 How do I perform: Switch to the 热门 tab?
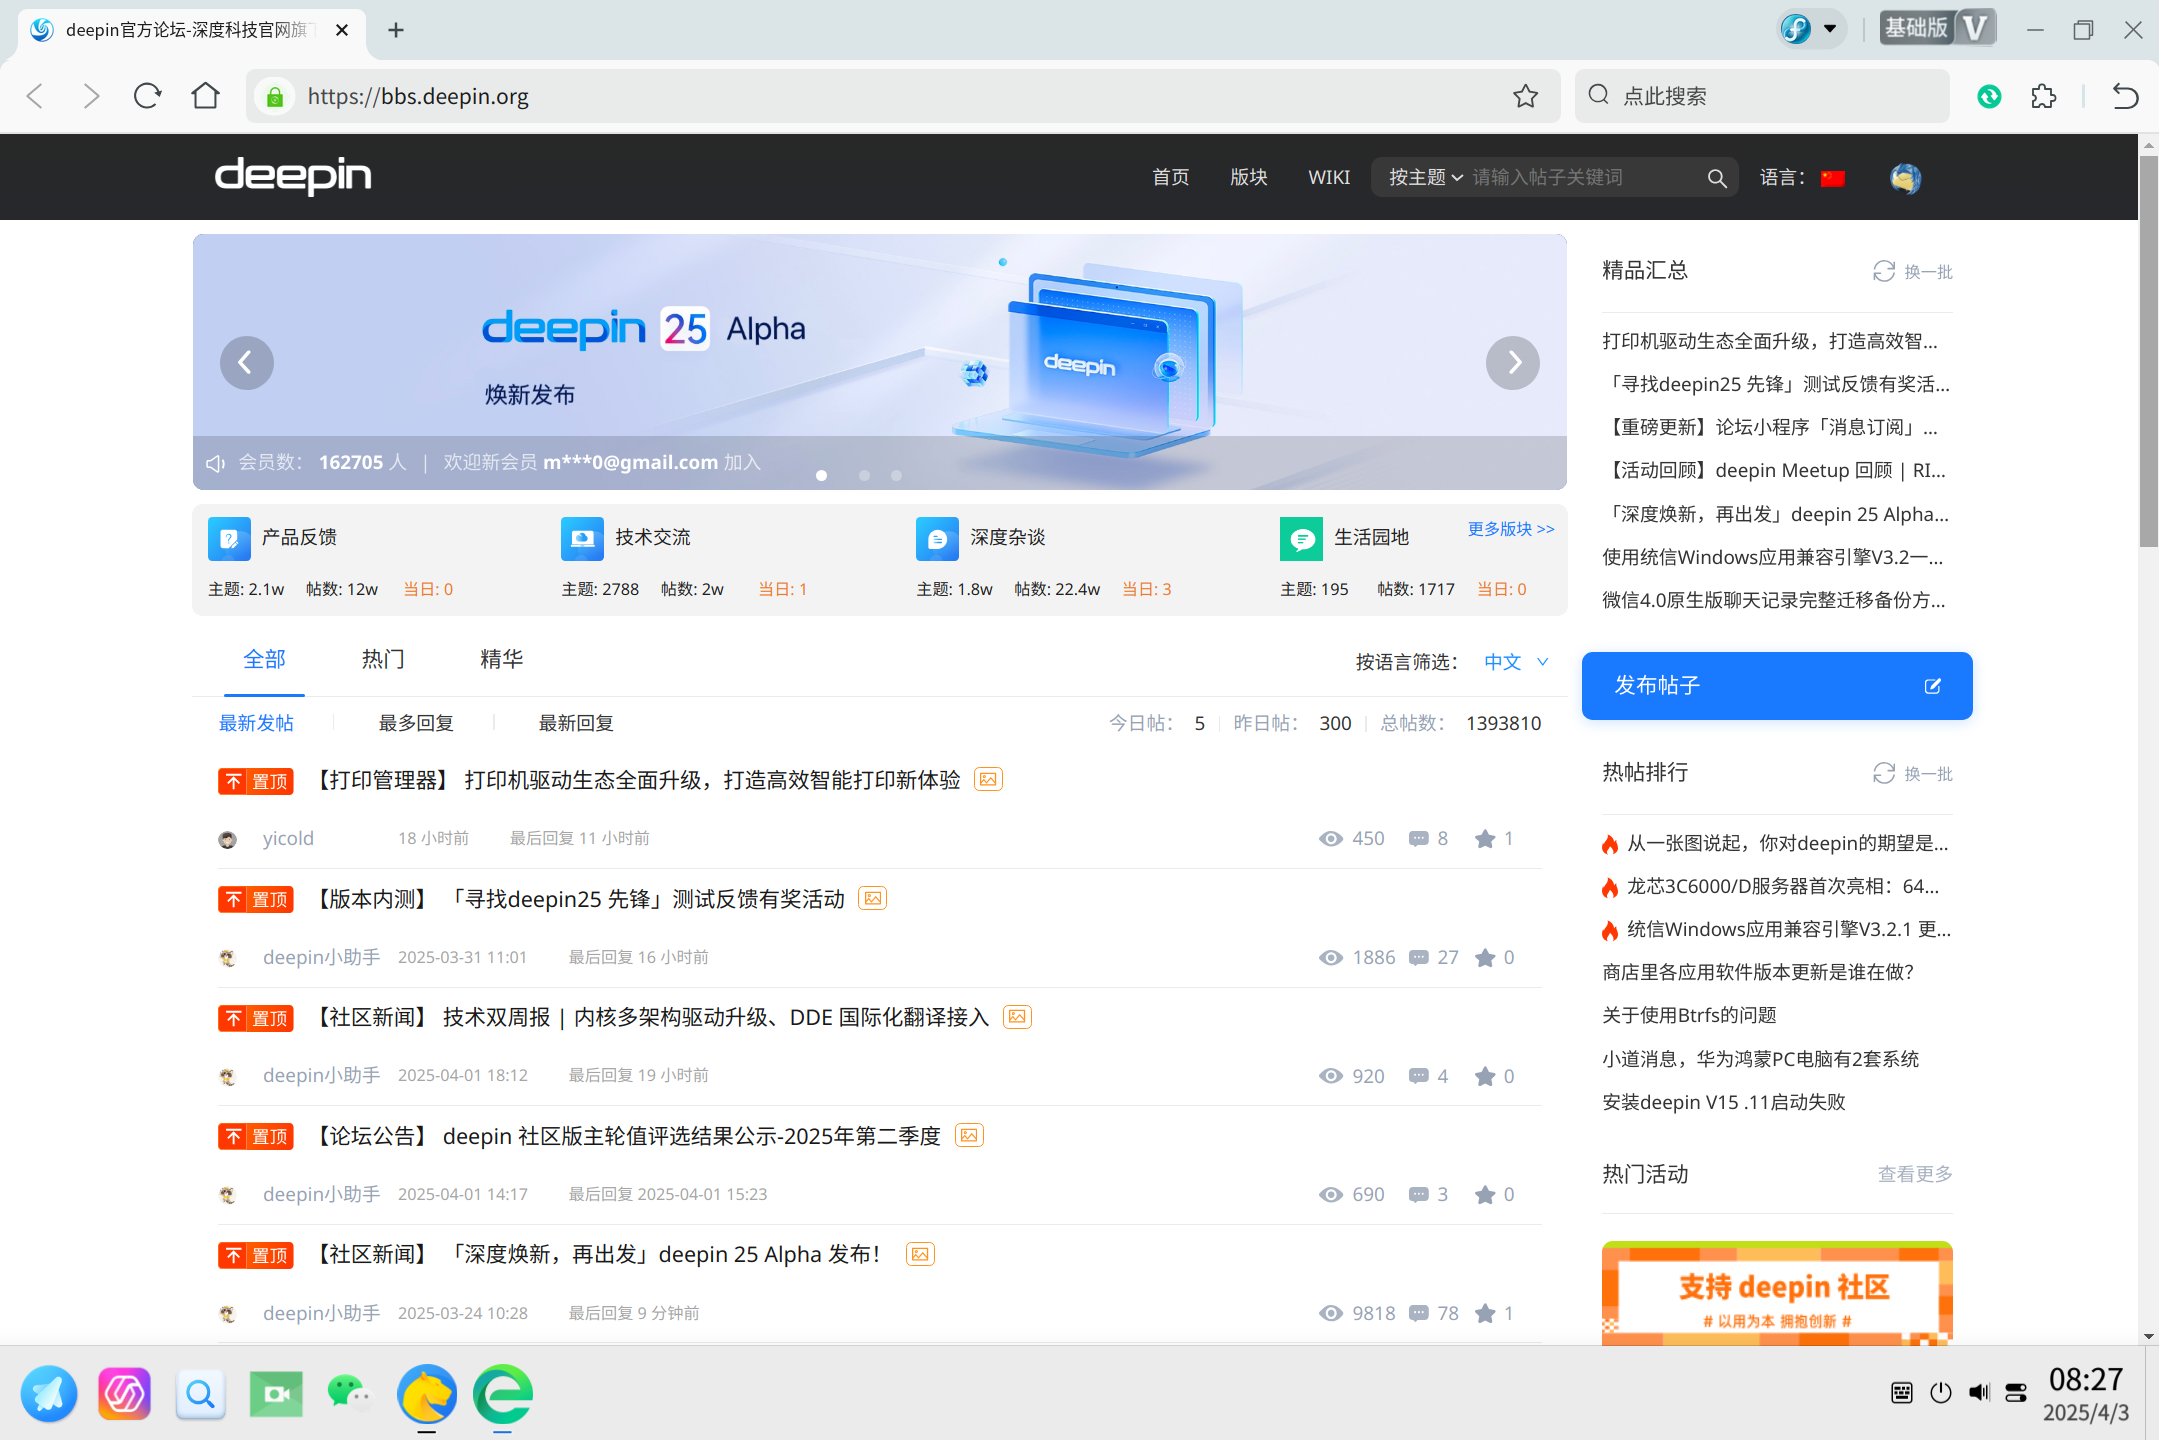(x=383, y=660)
